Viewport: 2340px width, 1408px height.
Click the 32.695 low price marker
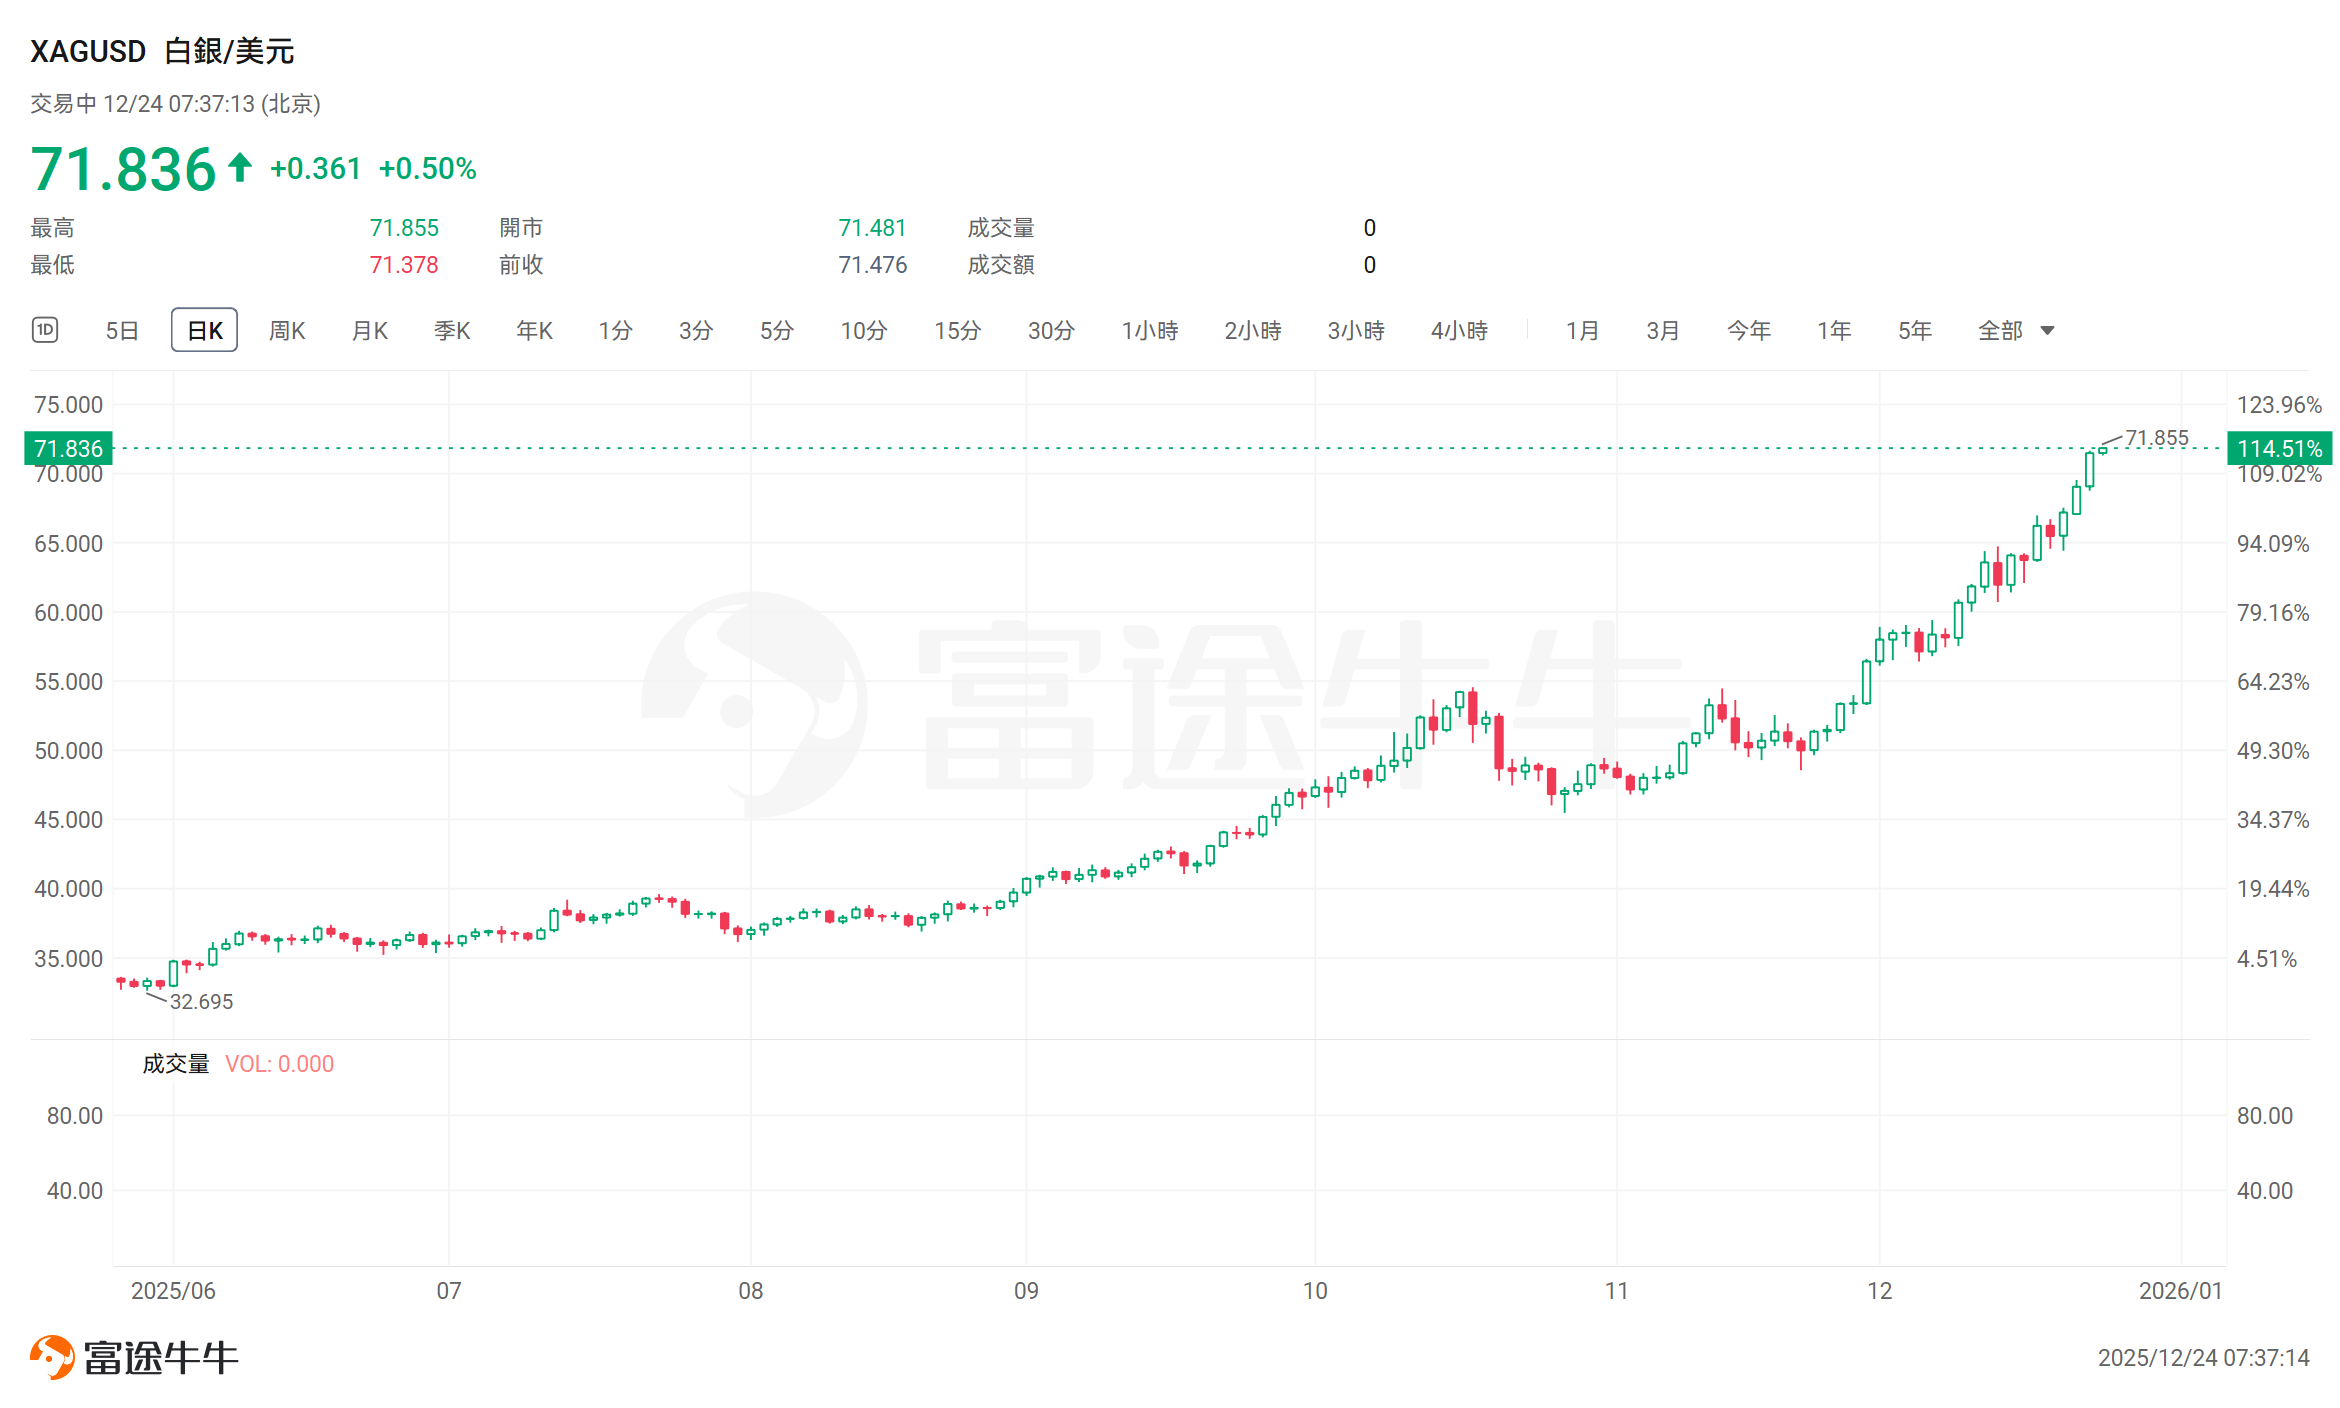click(x=201, y=1001)
